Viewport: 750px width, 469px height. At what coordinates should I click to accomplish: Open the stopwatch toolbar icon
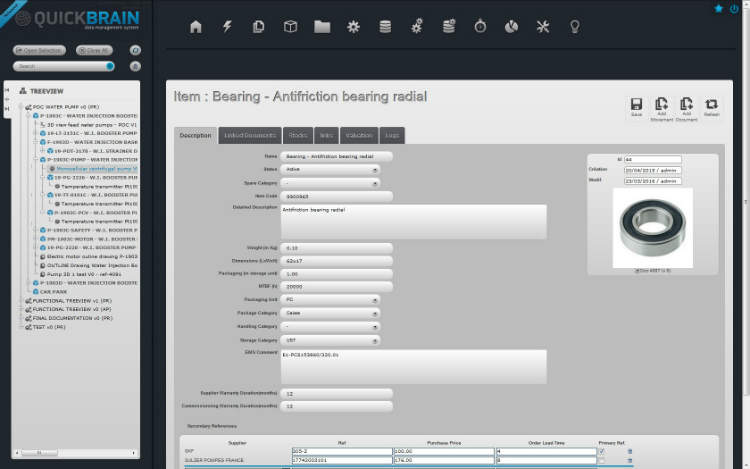pyautogui.click(x=480, y=26)
